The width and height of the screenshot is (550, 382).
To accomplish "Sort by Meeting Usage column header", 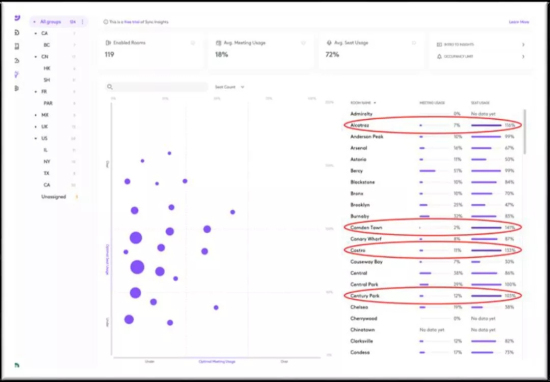I will pos(432,103).
